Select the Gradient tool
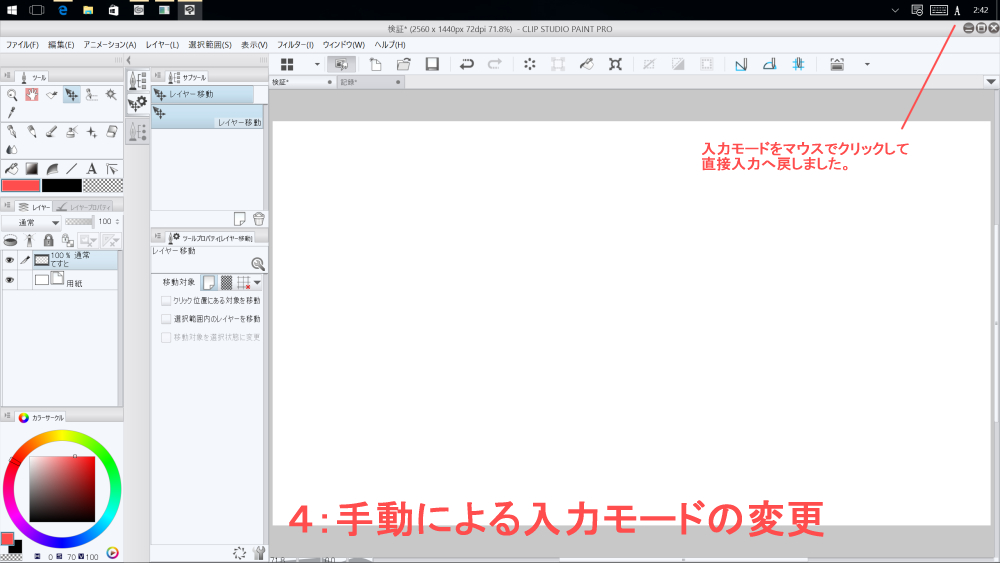Screen dimensions: 1000x563 click(31, 168)
